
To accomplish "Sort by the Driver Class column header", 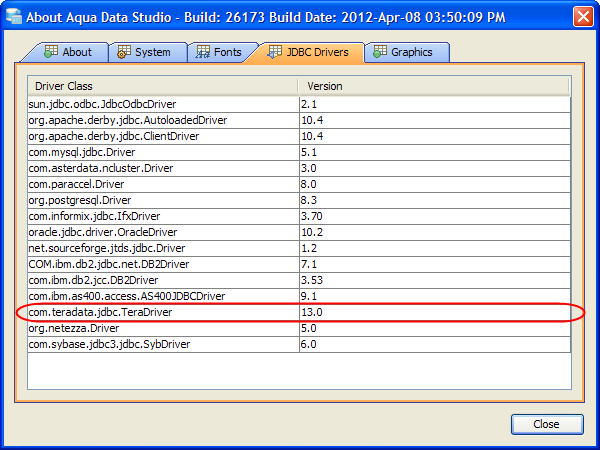I will (163, 86).
